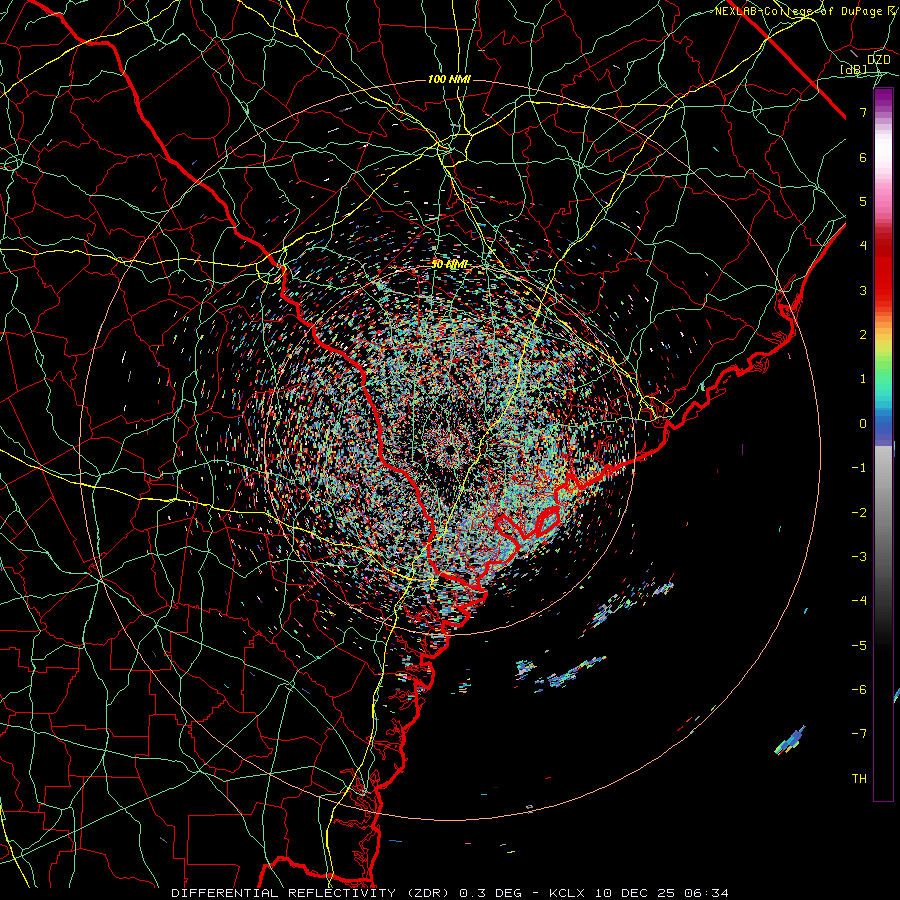
Task: Click the 3 value on the color scale
Action: tap(863, 290)
